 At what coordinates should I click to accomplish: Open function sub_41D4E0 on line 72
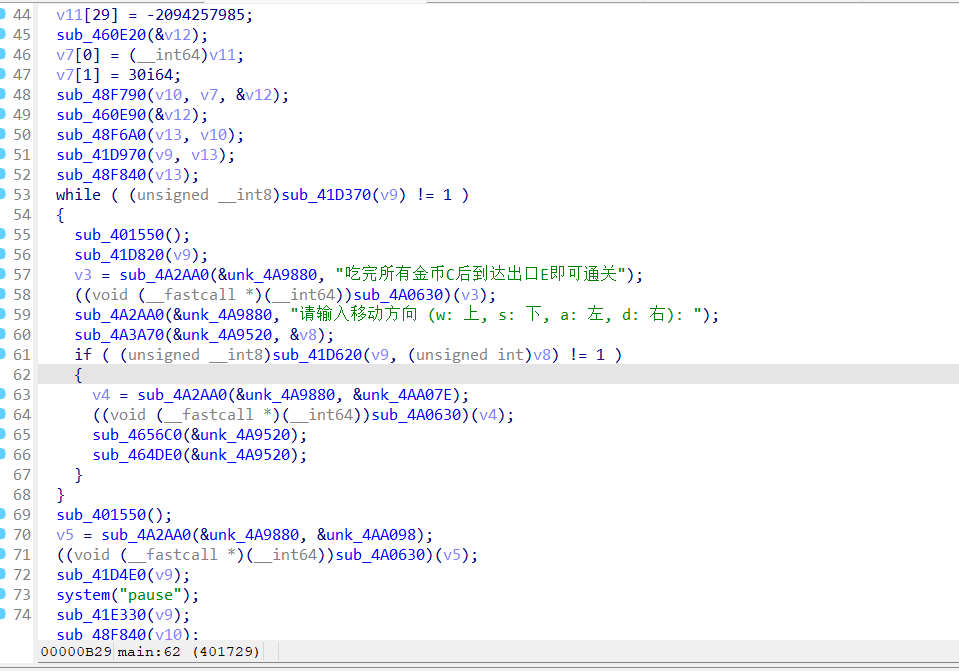point(101,574)
